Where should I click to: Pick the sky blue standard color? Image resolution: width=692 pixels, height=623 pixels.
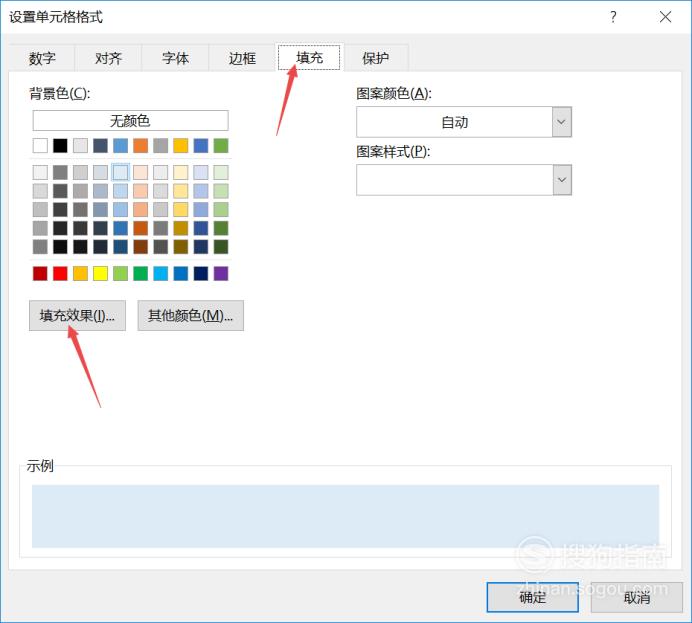click(x=161, y=274)
